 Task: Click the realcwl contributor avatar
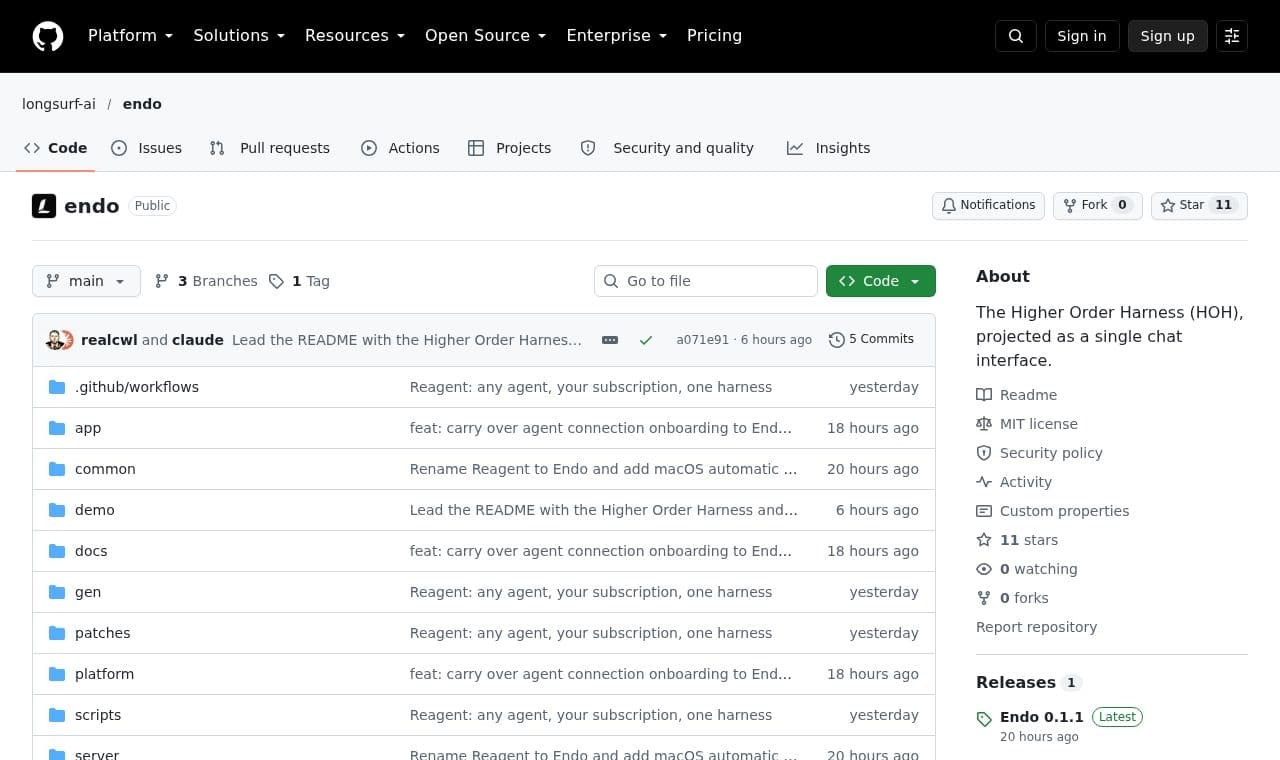(x=55, y=340)
